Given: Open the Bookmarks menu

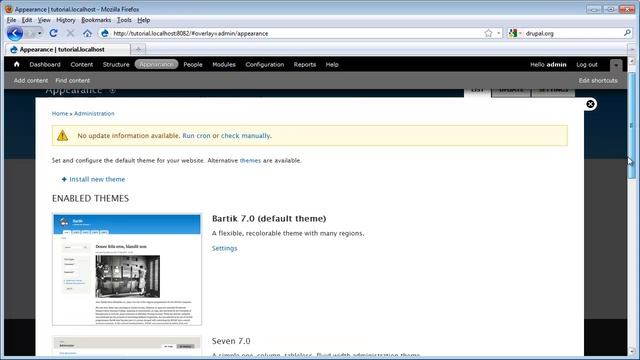Looking at the screenshot, I should point(96,20).
